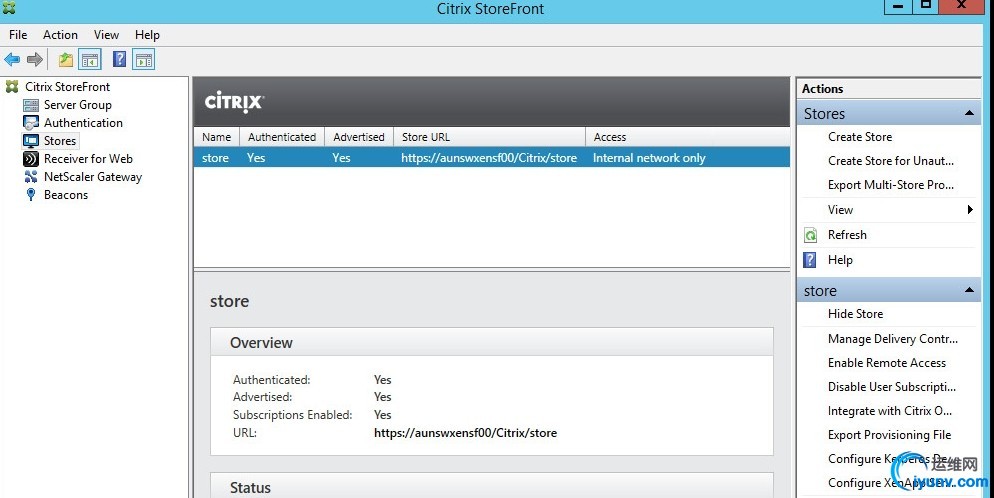The image size is (994, 498).
Task: Click the Status section header
Action: [x=492, y=486]
